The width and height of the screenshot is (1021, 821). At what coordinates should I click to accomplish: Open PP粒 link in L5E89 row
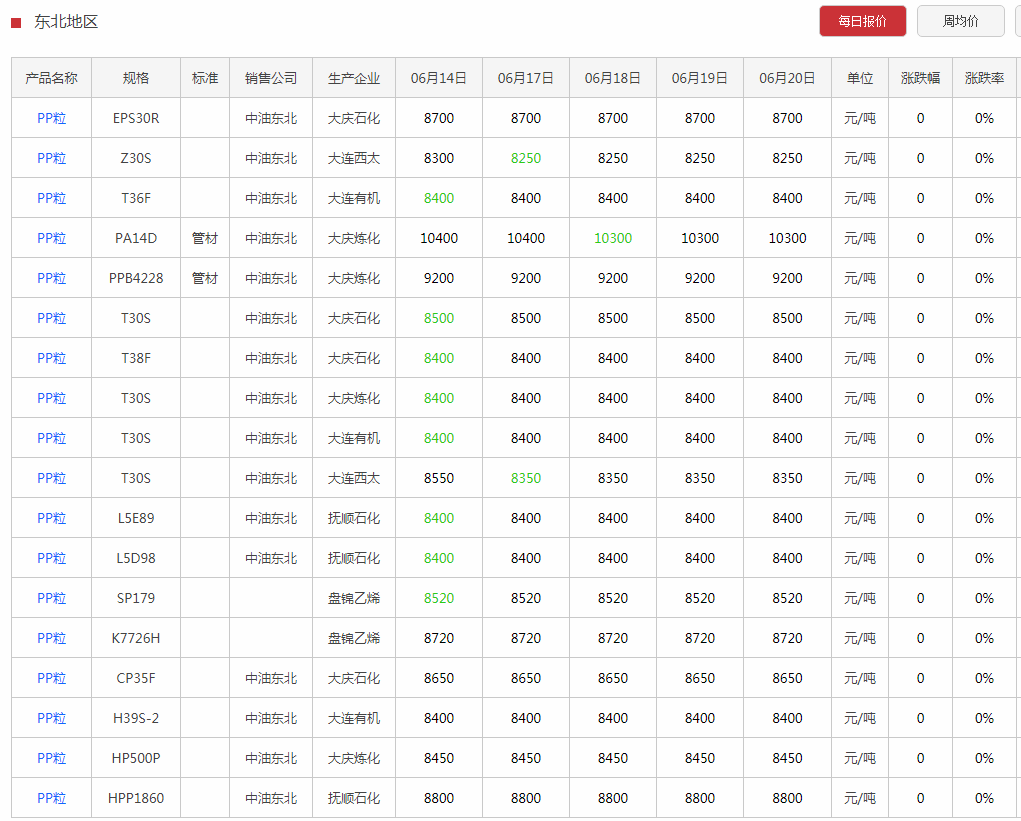pyautogui.click(x=51, y=518)
